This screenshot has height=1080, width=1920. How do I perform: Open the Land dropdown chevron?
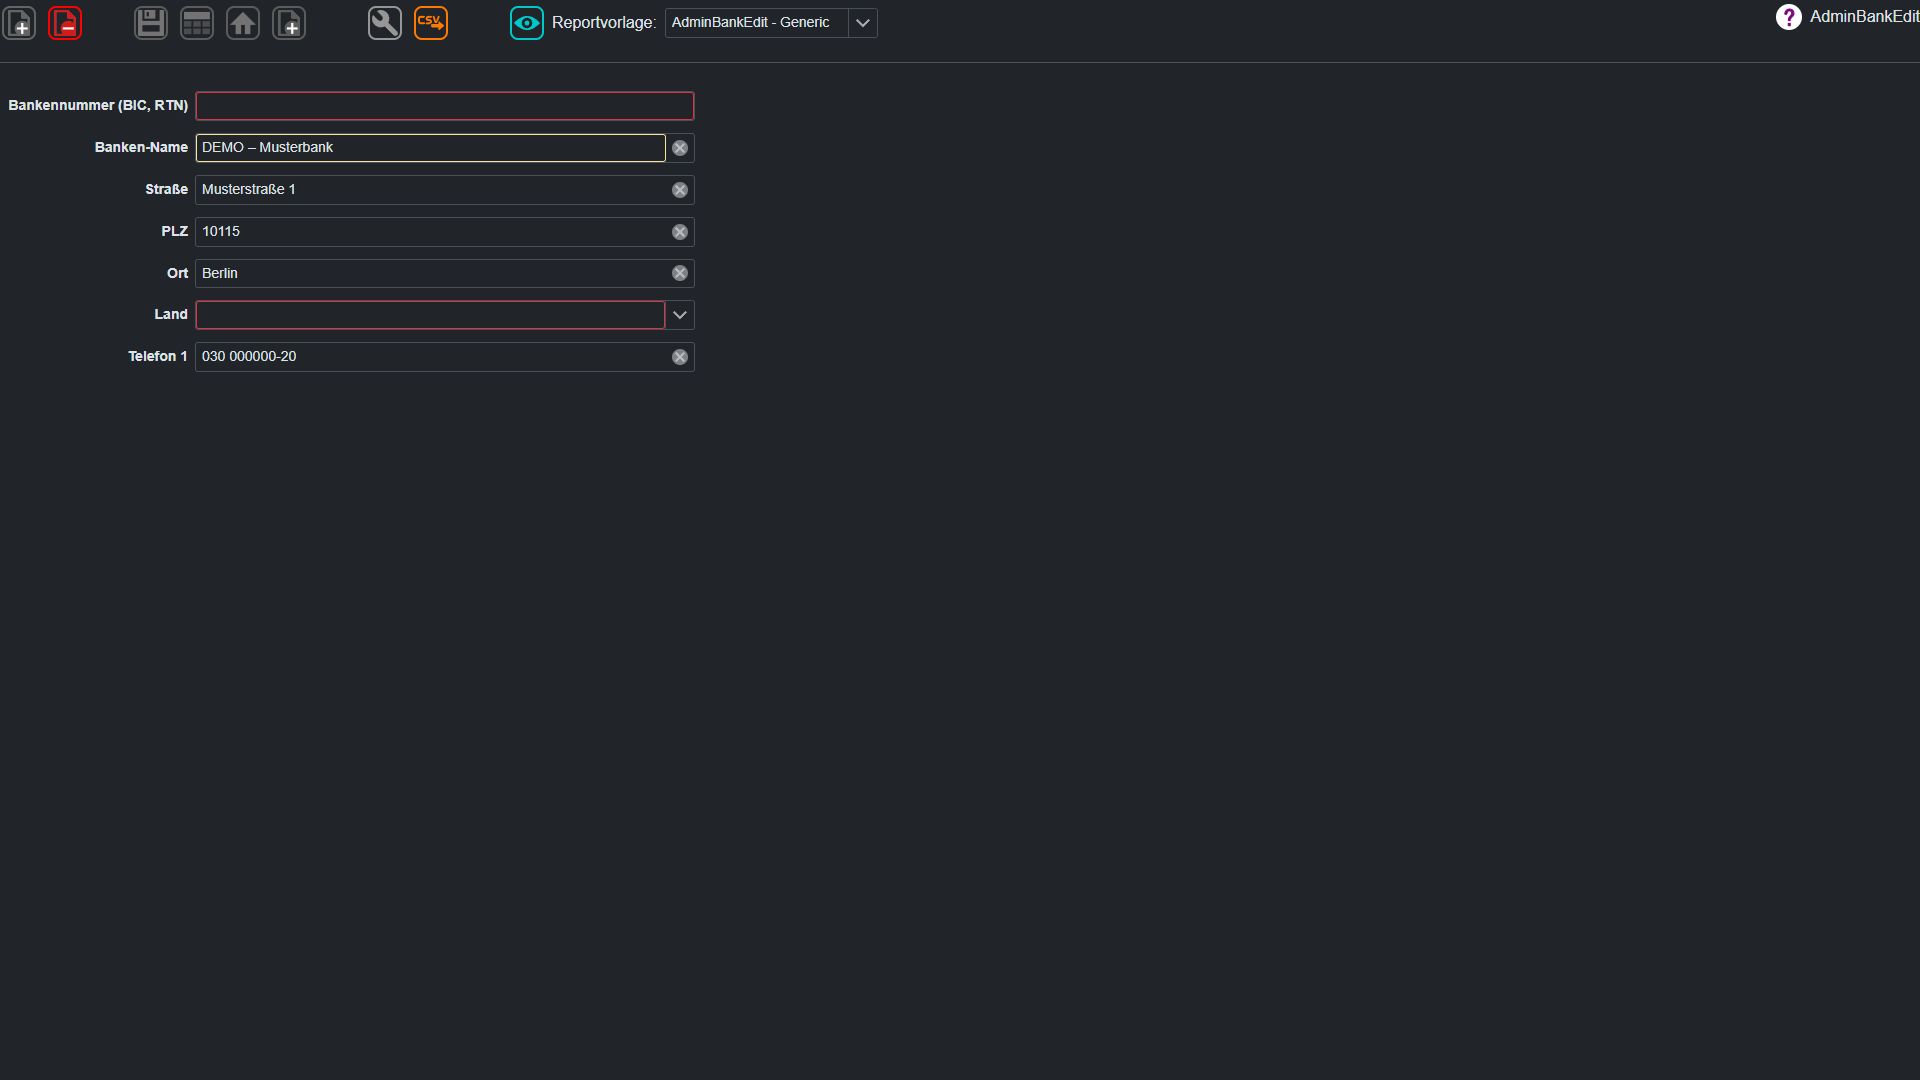pyautogui.click(x=680, y=315)
